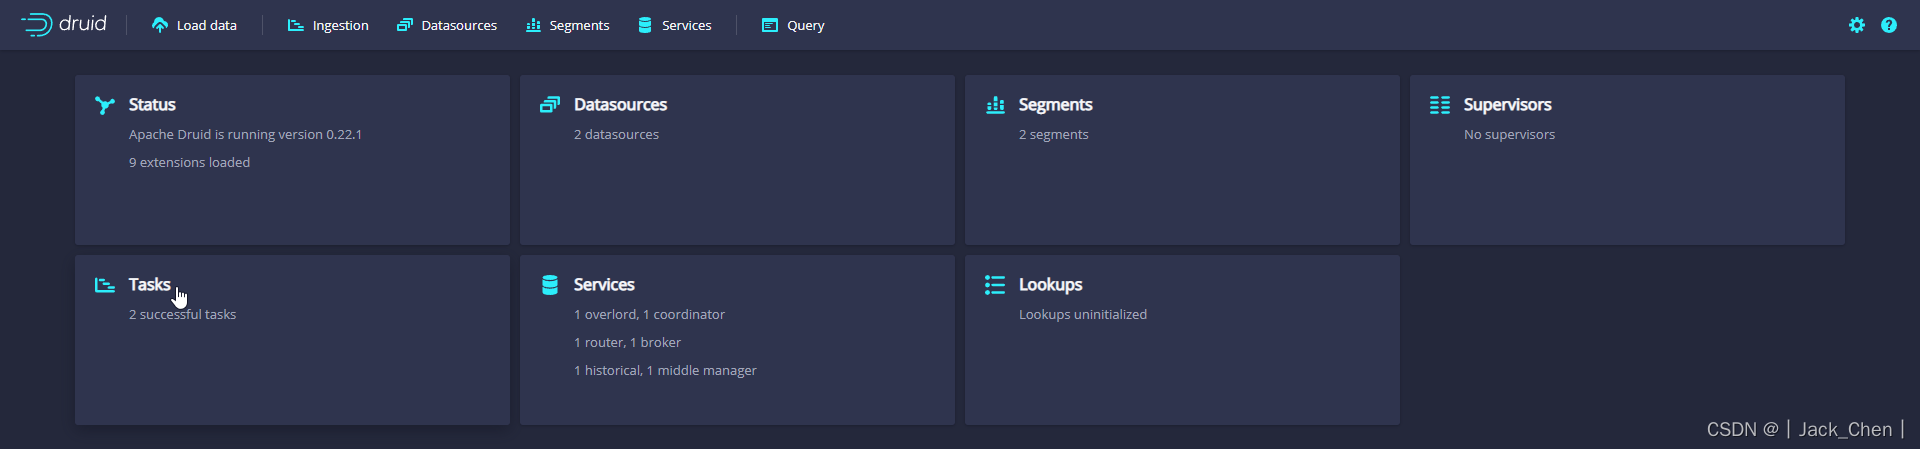Open the Load data menu item
Image resolution: width=1920 pixels, height=449 pixels.
(x=194, y=25)
